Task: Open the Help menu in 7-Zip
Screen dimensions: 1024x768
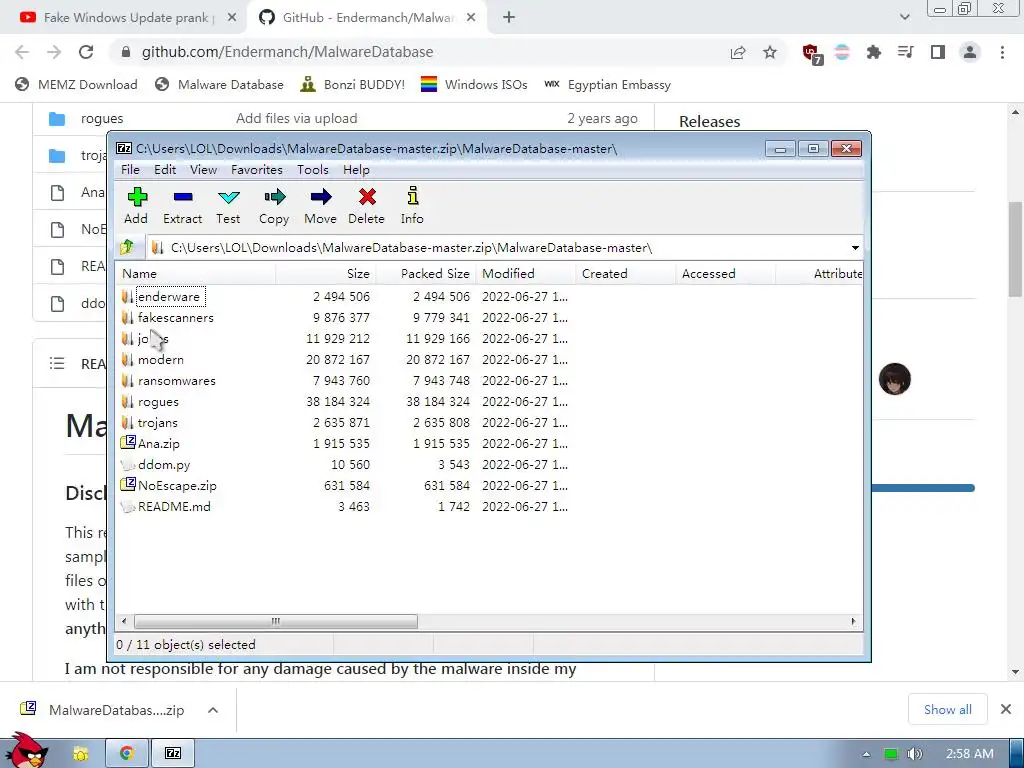Action: click(357, 170)
